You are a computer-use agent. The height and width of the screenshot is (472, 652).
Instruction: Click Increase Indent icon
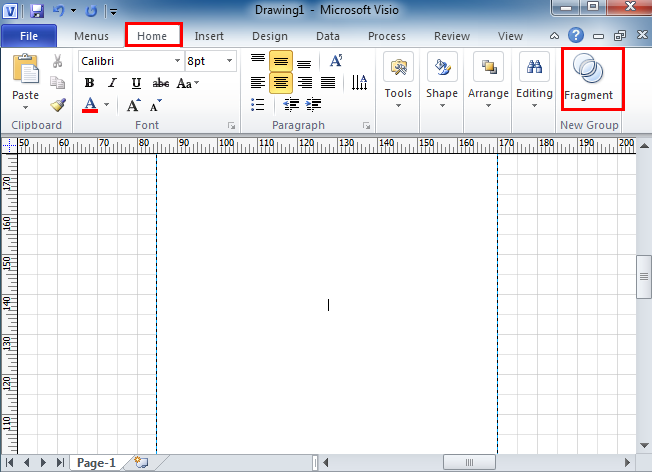coord(313,104)
